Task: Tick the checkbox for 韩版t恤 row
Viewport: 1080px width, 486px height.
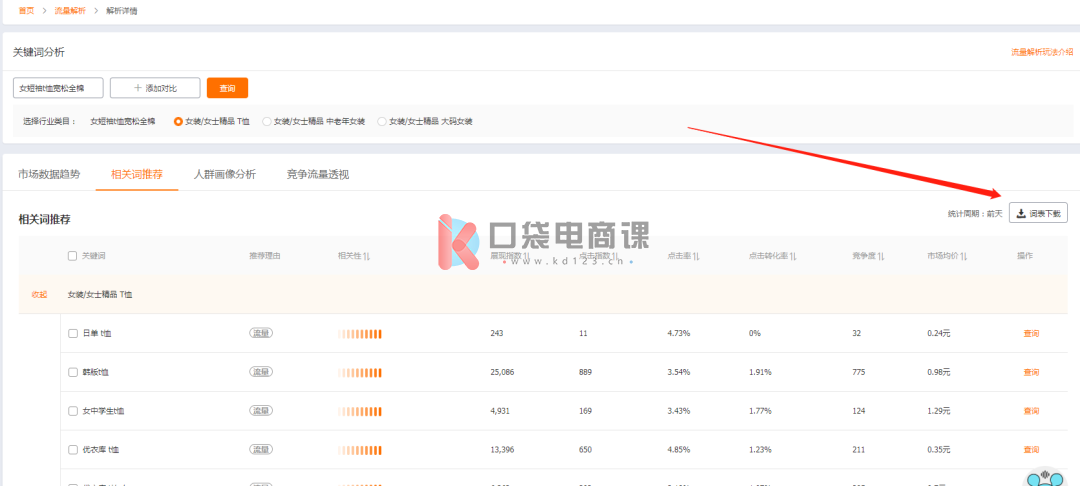Action: click(x=72, y=372)
